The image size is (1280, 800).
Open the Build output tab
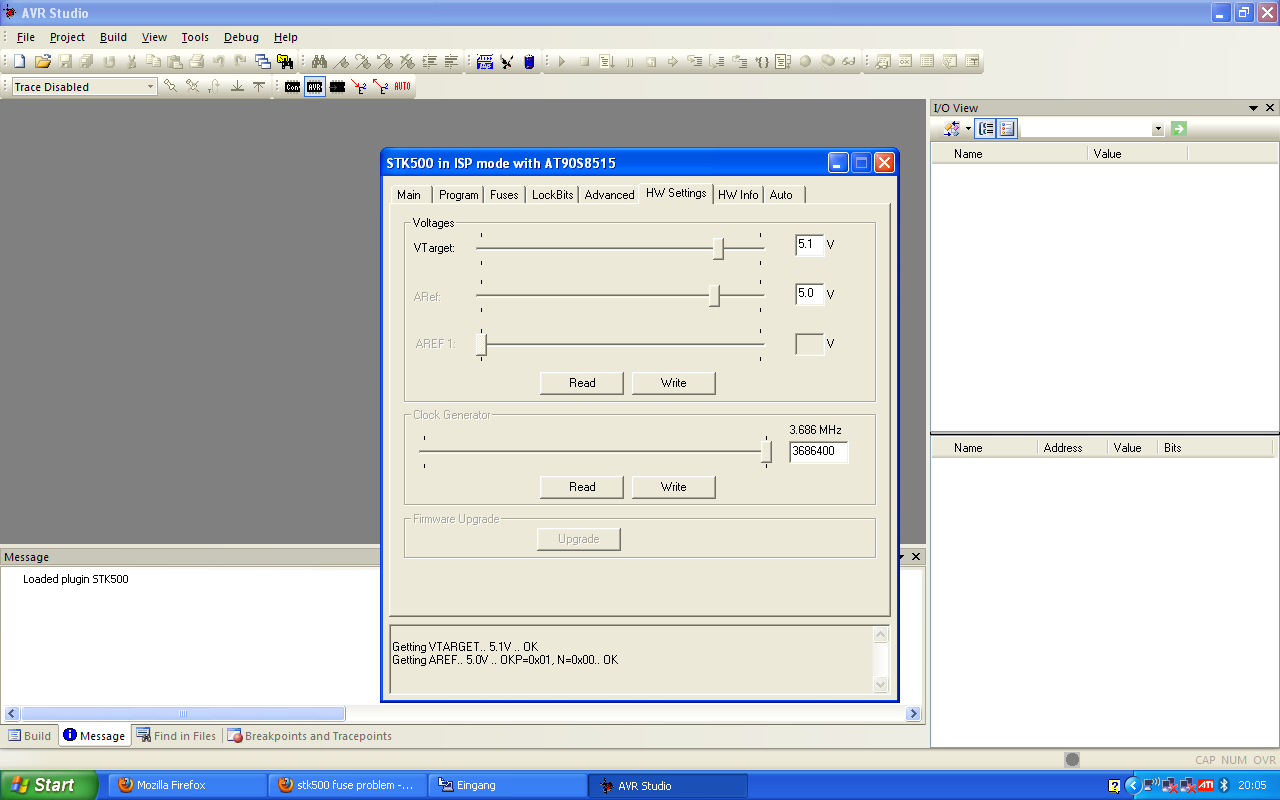point(29,736)
